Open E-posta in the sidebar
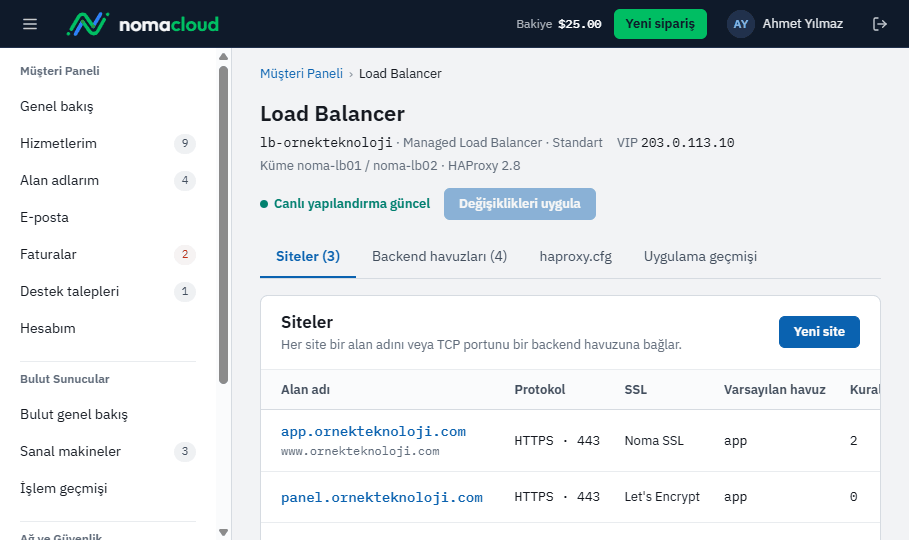Viewport: 909px width, 540px height. point(108,218)
